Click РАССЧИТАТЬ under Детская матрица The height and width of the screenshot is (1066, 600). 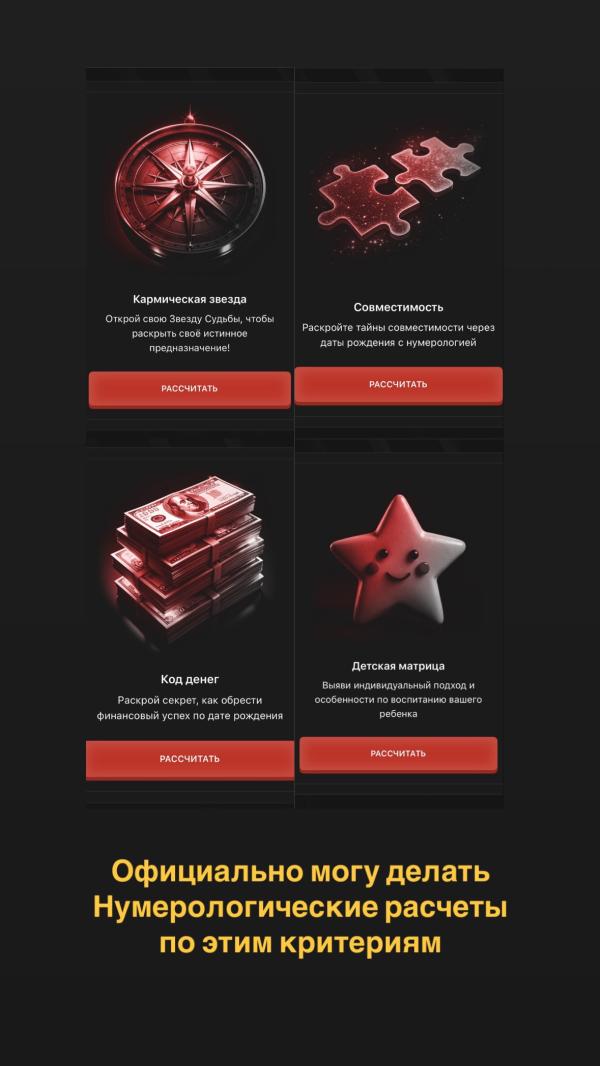pos(398,754)
